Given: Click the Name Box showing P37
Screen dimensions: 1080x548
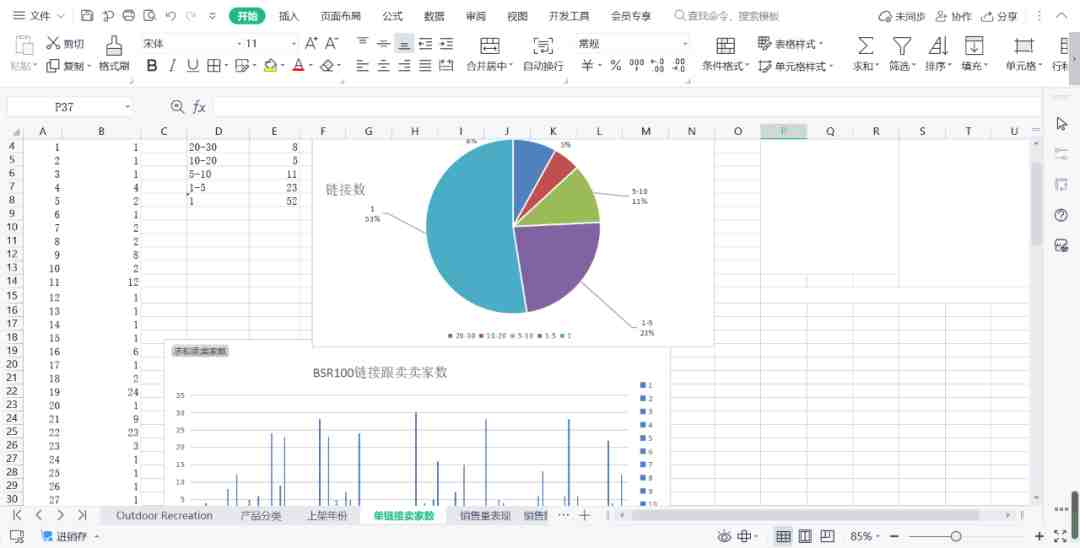Looking at the screenshot, I should (x=70, y=107).
